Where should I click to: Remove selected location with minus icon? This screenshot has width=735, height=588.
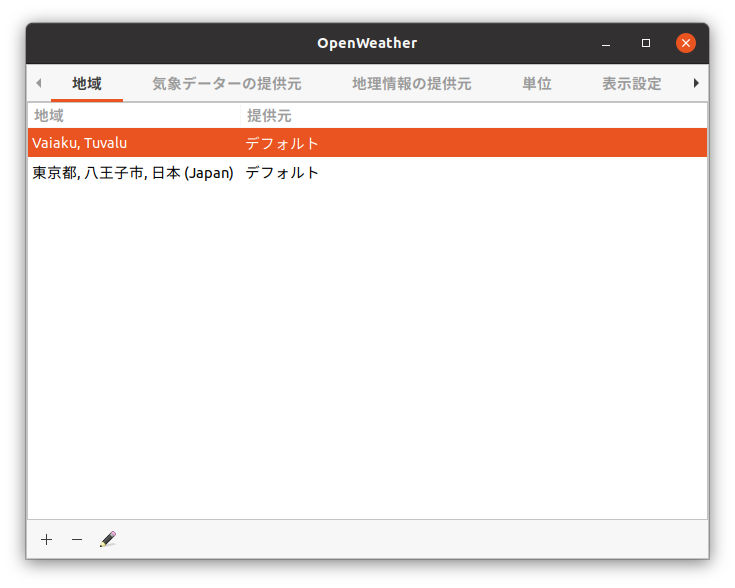77,539
